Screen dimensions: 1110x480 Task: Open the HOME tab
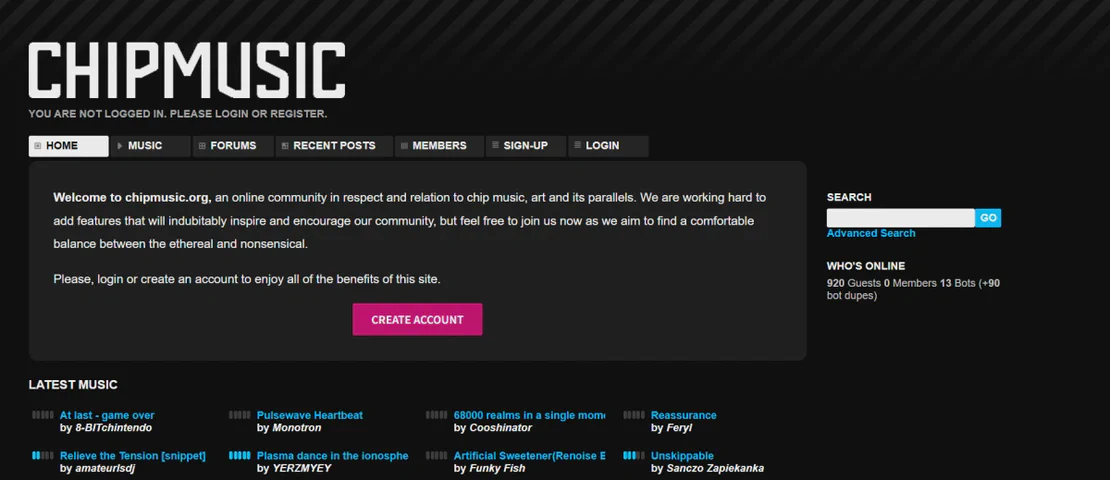(69, 146)
